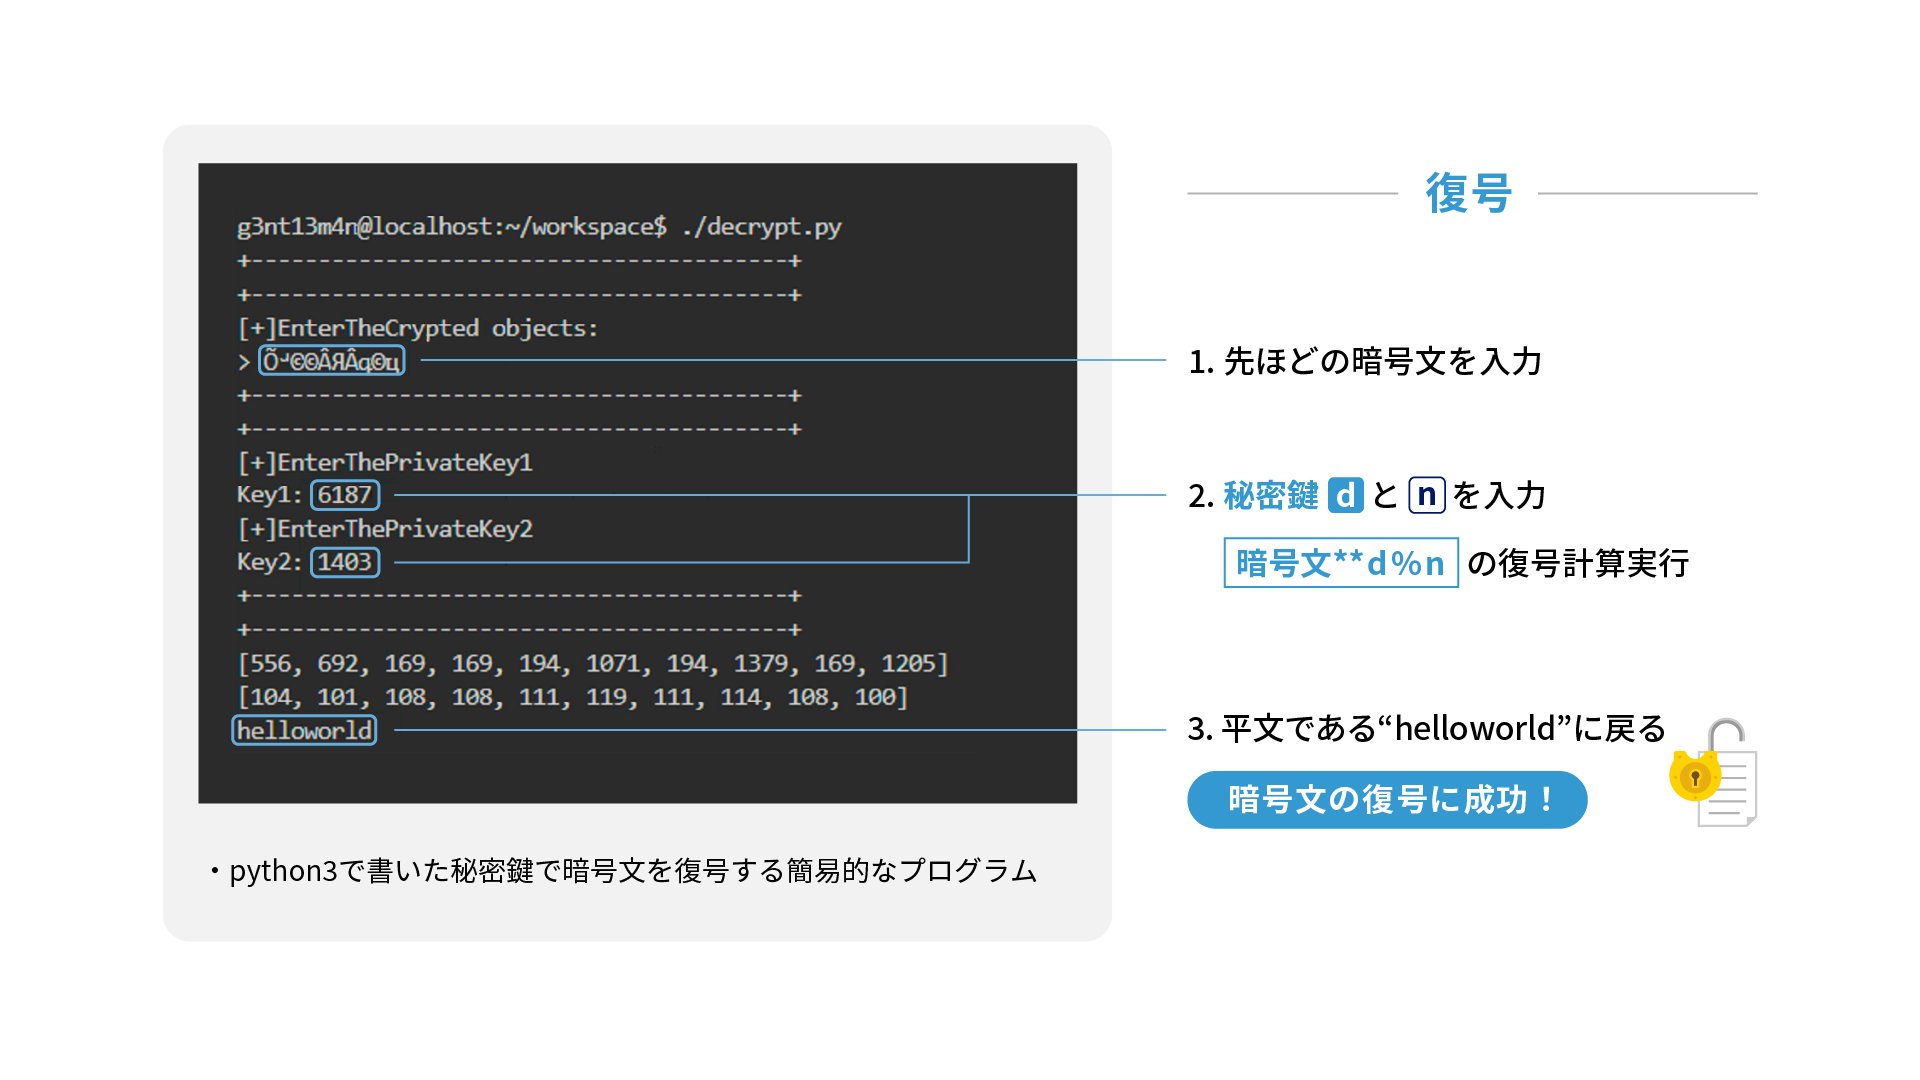Click the 暗号文**d%n formula box
This screenshot has height=1080, width=1920.
click(1341, 563)
